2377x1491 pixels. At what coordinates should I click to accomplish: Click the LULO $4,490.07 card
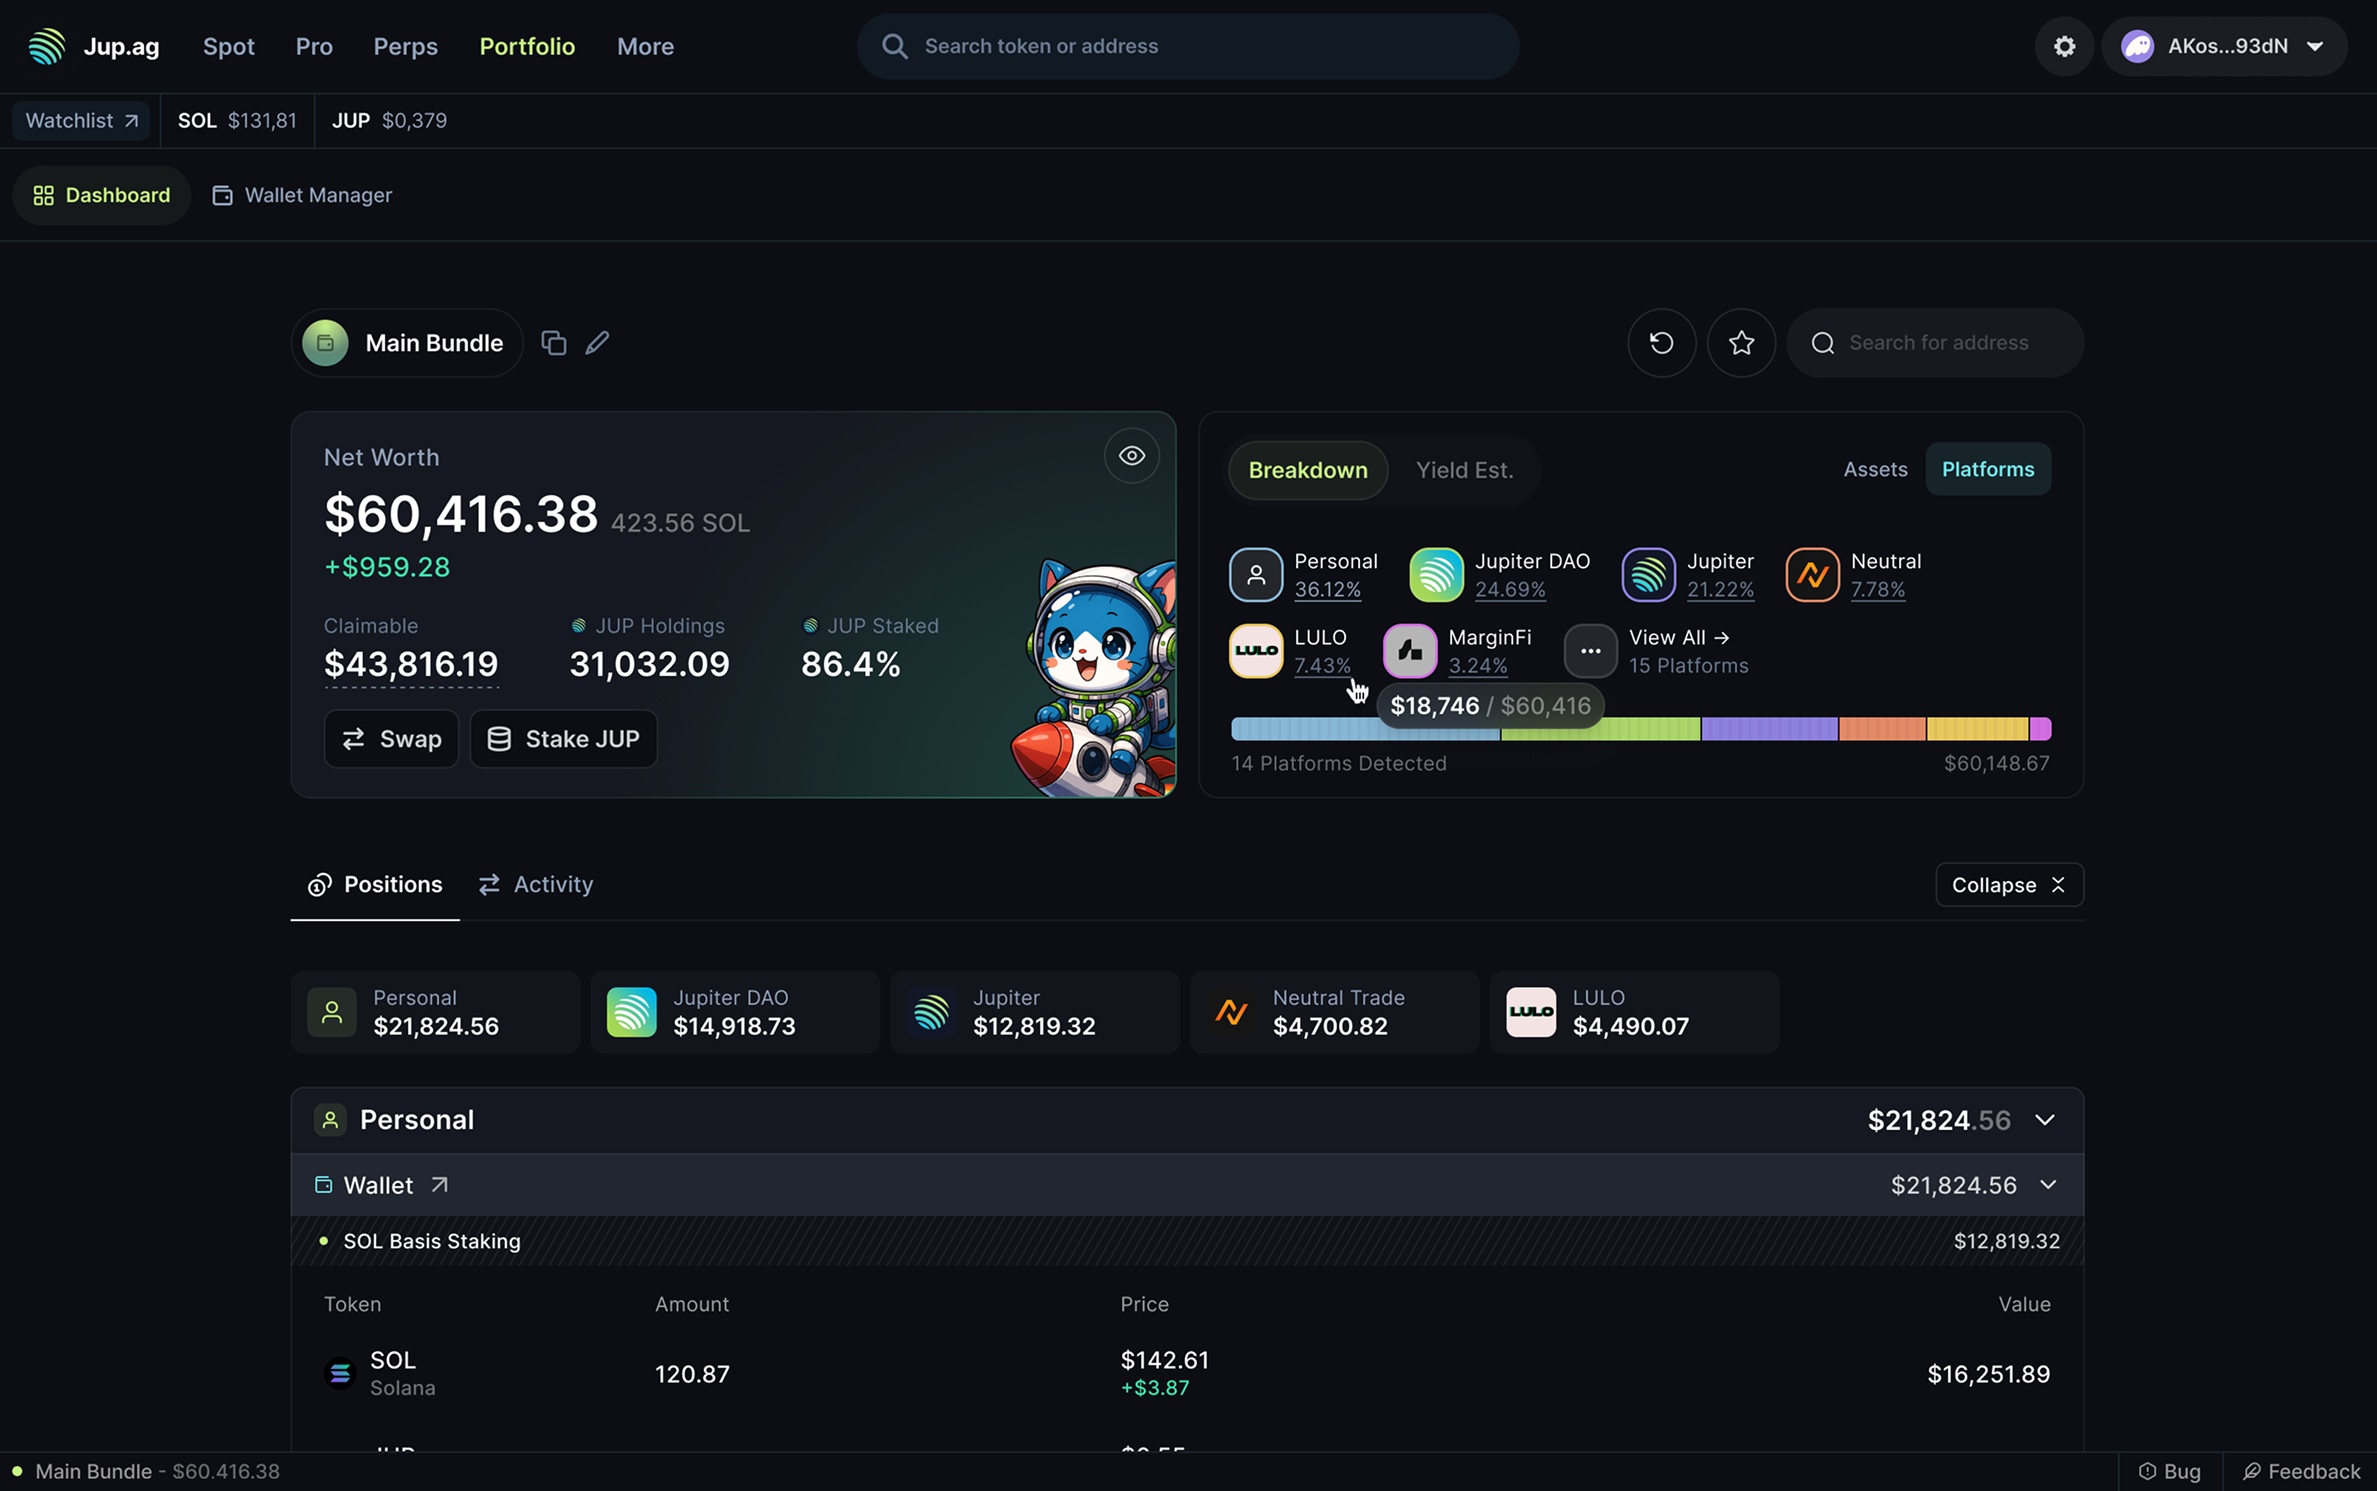1634,1012
